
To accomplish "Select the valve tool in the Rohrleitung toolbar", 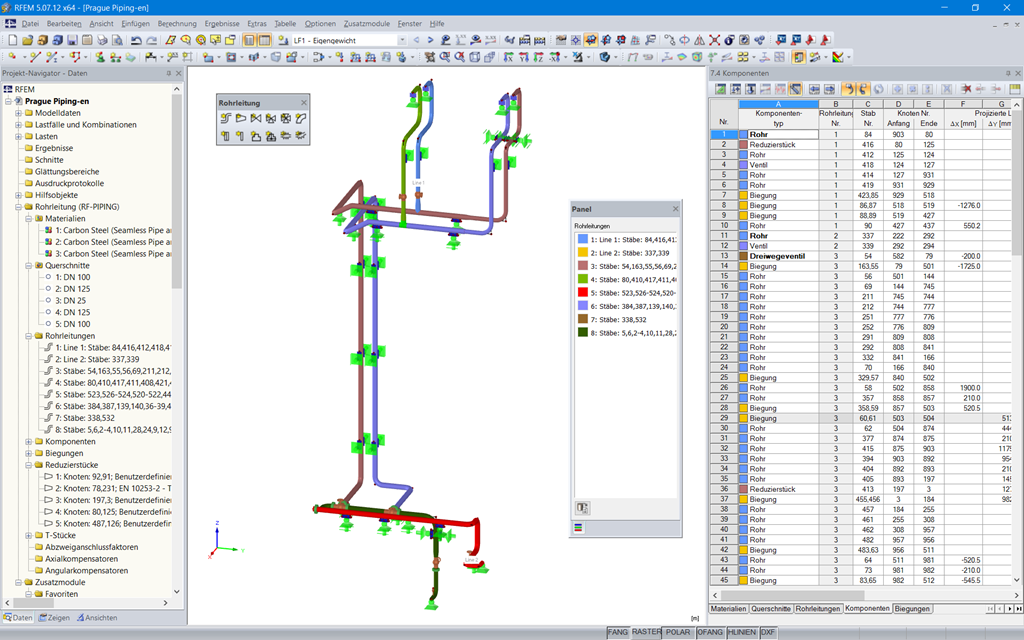I will coord(256,118).
